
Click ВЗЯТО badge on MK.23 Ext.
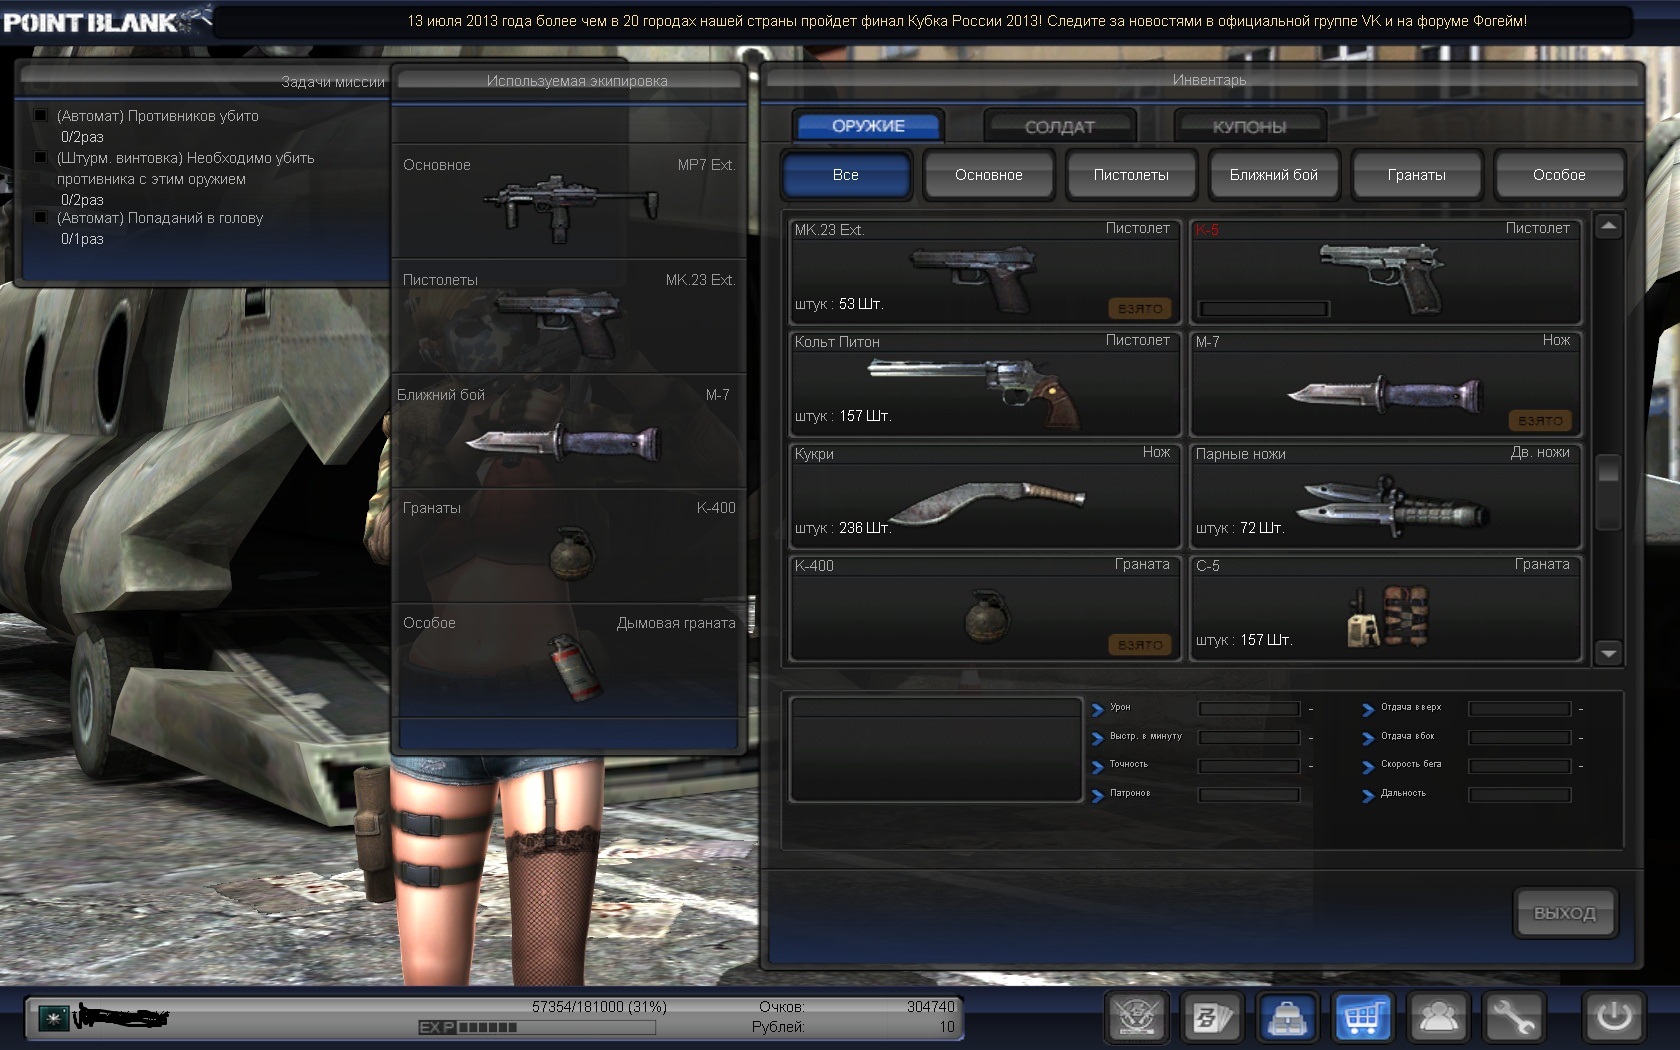[x=1140, y=309]
